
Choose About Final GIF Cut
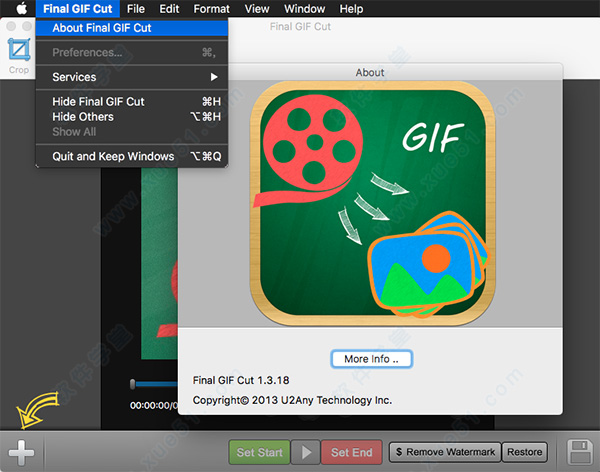click(132, 28)
